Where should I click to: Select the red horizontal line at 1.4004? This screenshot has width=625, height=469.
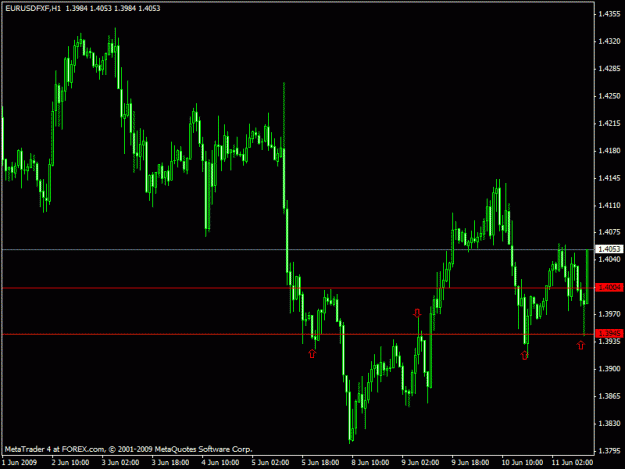[x=298, y=288]
